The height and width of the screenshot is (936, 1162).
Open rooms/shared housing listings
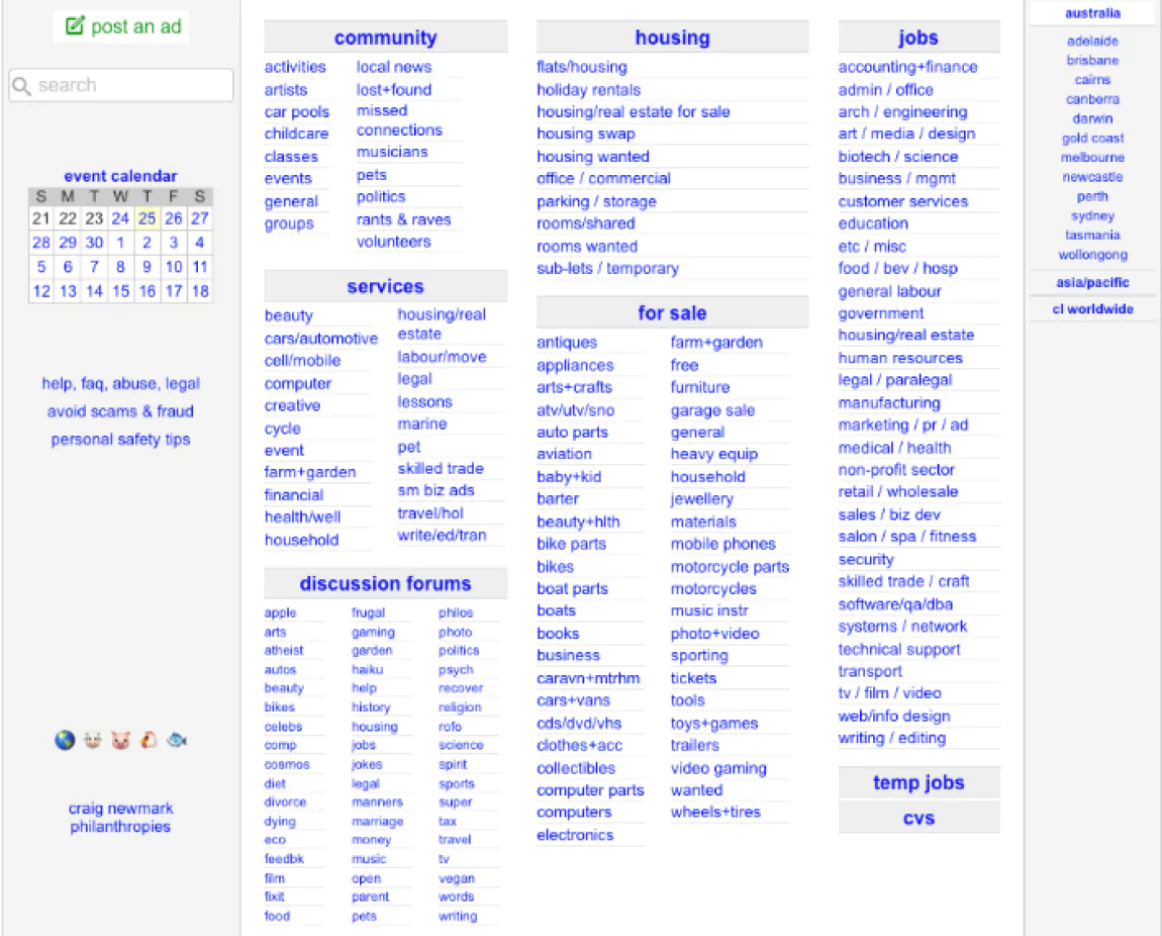(x=586, y=223)
